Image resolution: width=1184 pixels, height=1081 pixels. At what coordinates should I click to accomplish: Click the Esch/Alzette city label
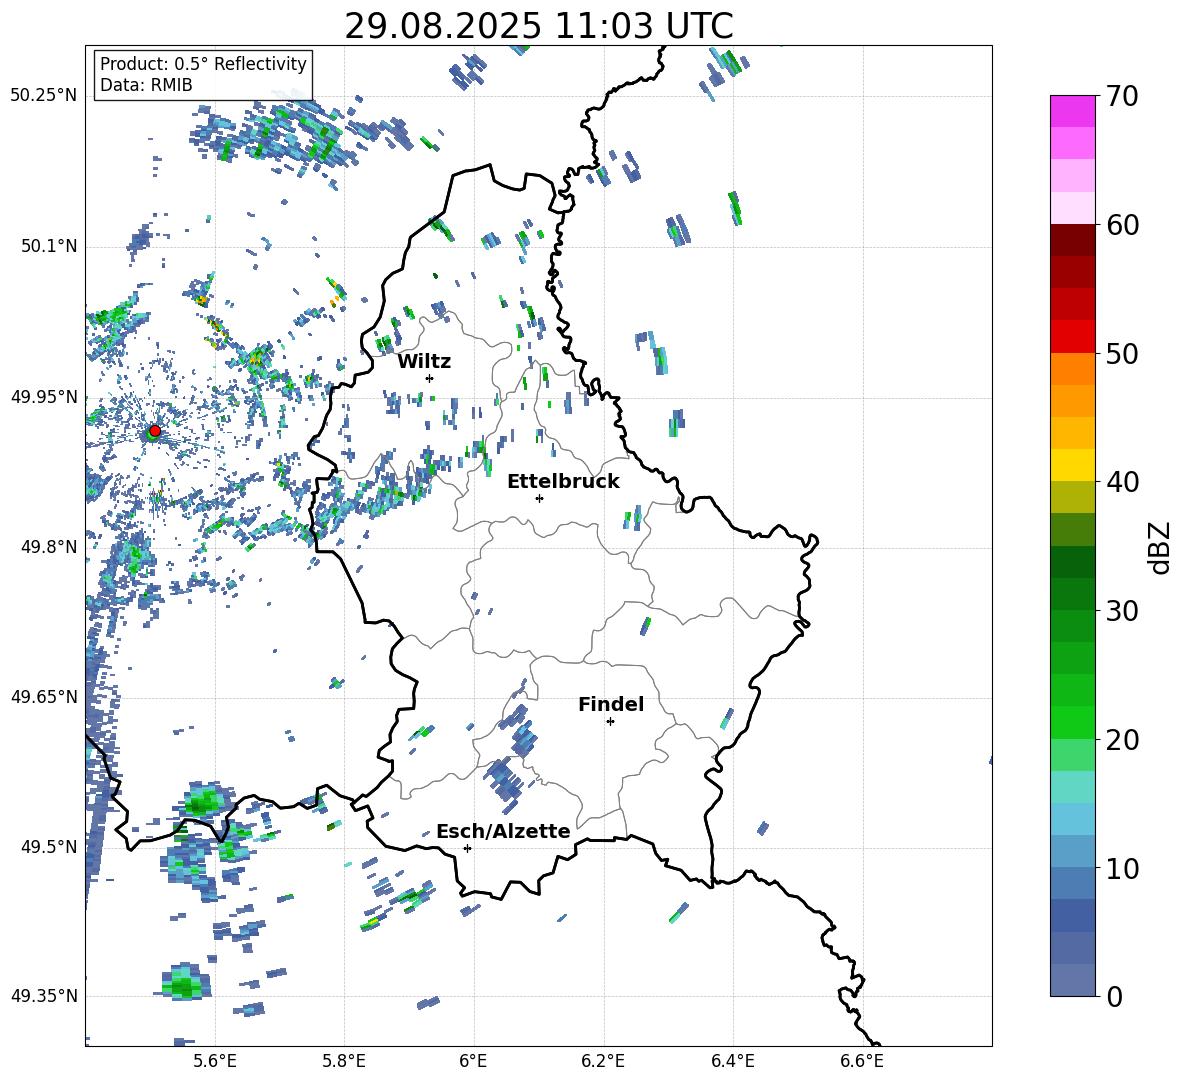click(x=503, y=831)
